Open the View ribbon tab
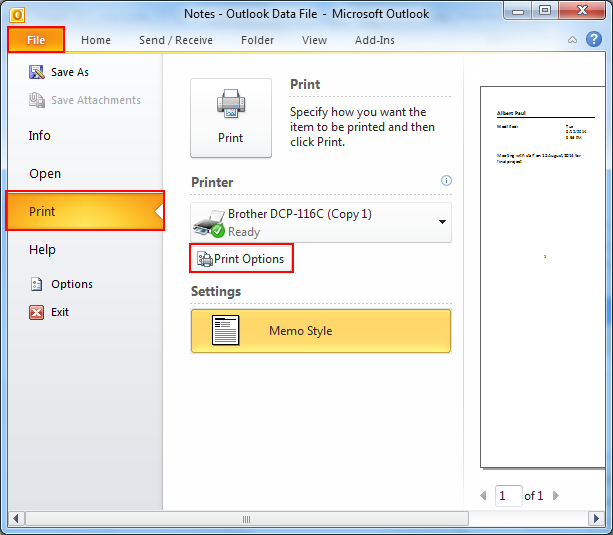 click(314, 40)
